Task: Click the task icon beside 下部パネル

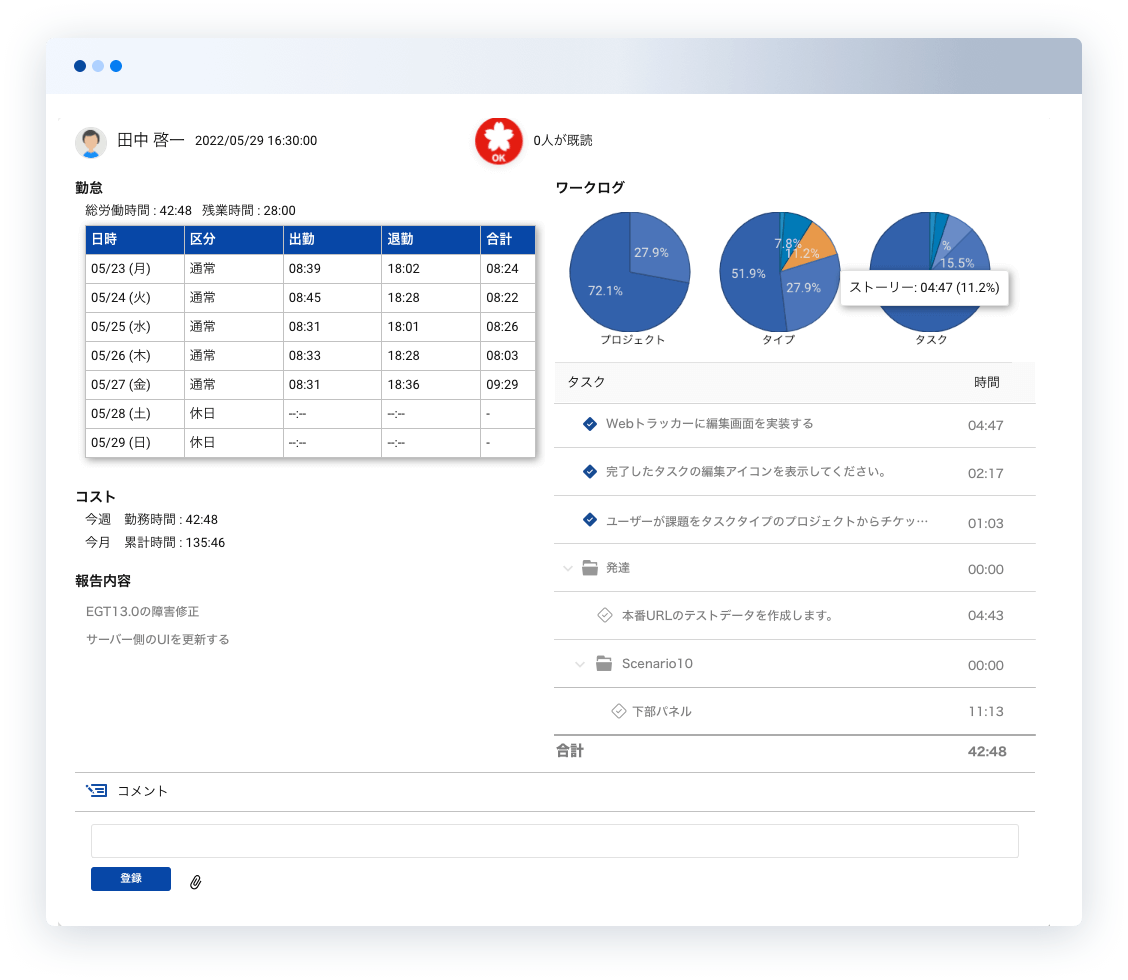Action: pos(619,712)
